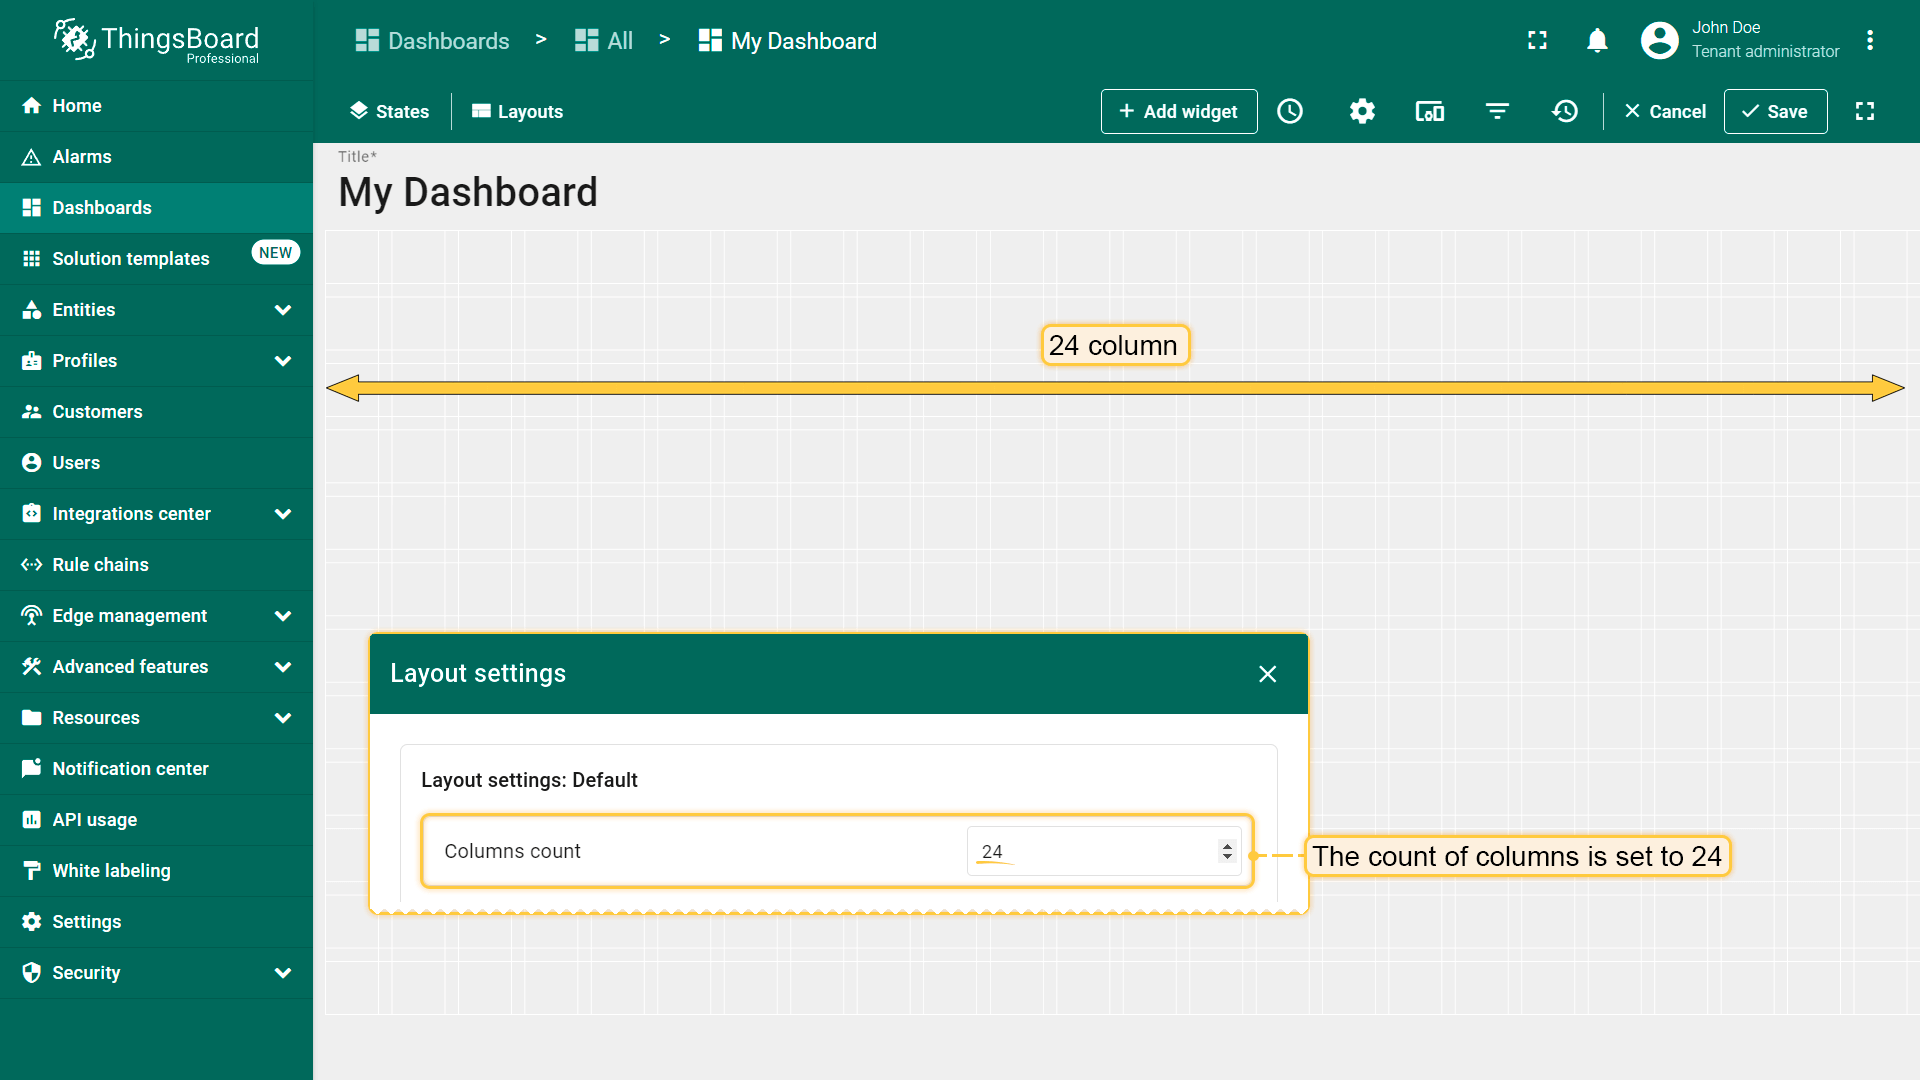The width and height of the screenshot is (1920, 1080).
Task: Open the filters icon in toolbar
Action: coord(1497,111)
